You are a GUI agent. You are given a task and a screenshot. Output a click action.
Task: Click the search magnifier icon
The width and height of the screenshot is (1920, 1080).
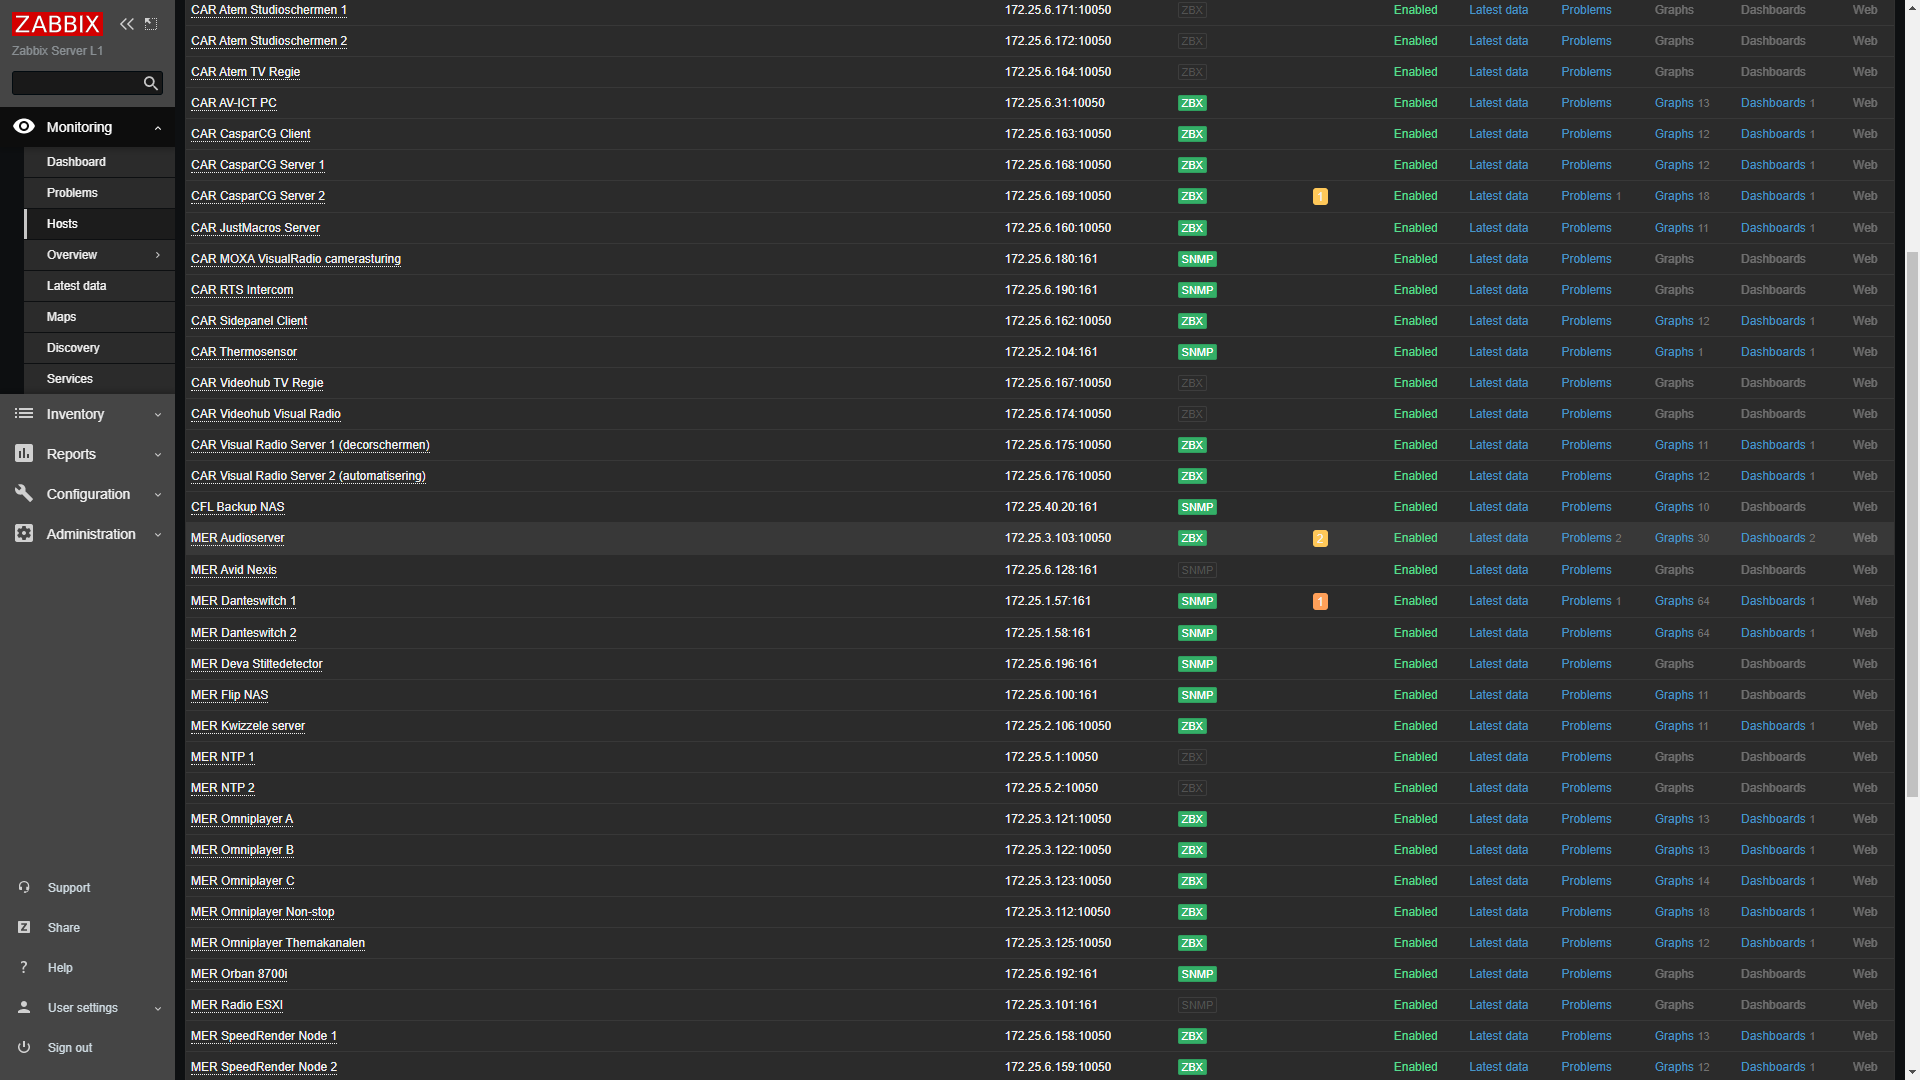pos(150,83)
